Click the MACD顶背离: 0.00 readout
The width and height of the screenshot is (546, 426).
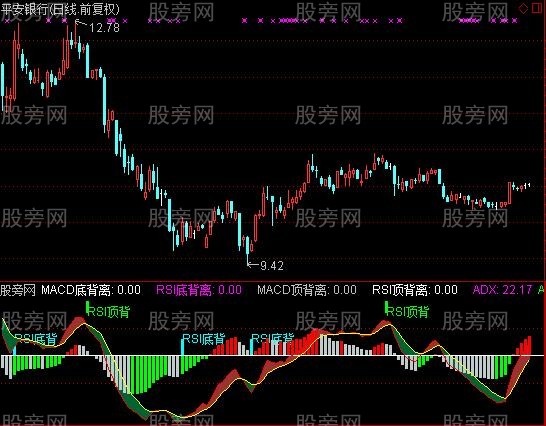[x=307, y=290]
